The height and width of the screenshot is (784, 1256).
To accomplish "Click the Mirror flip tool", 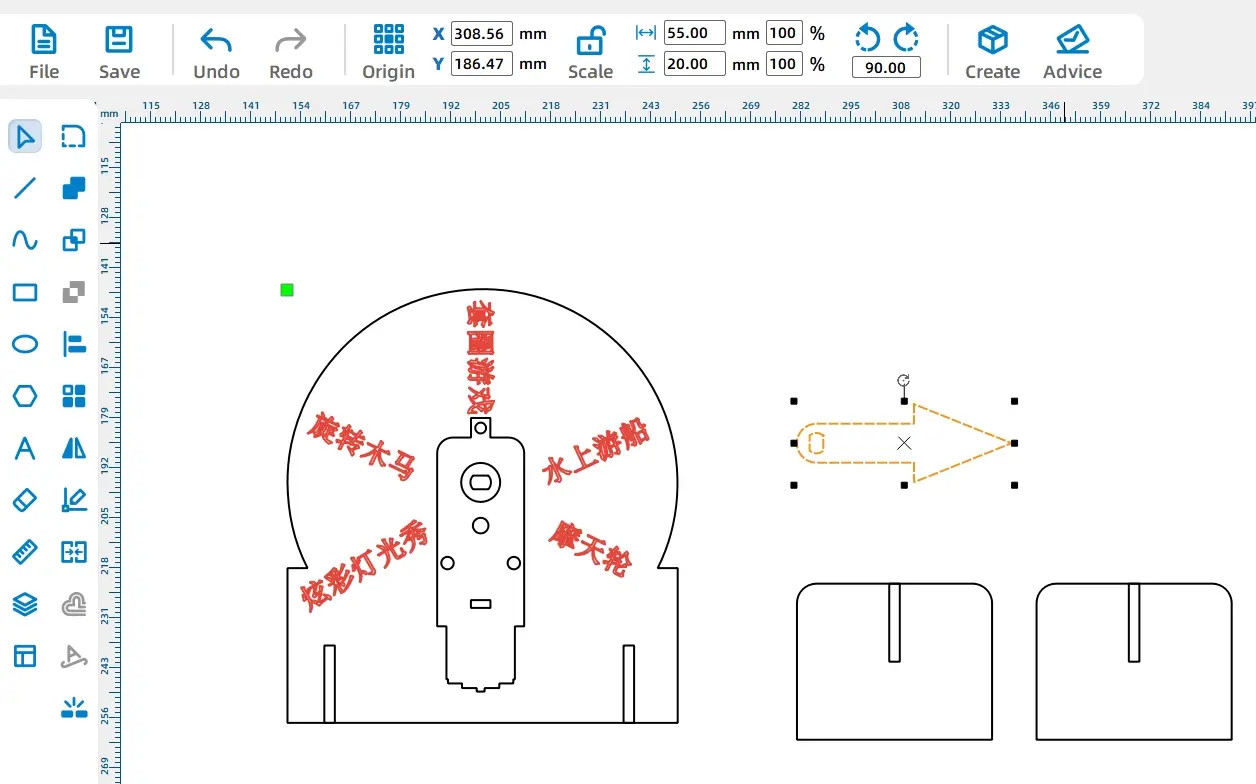I will pos(74,448).
